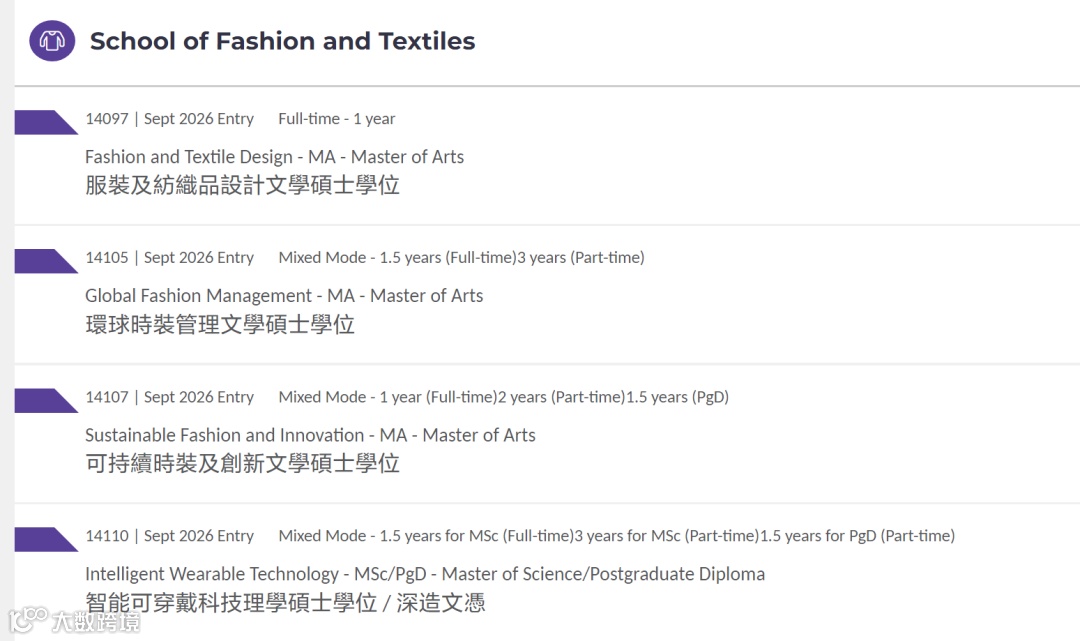Open the School of Fashion and Textiles heading
Viewport: 1080px width, 641px height.
(x=282, y=41)
